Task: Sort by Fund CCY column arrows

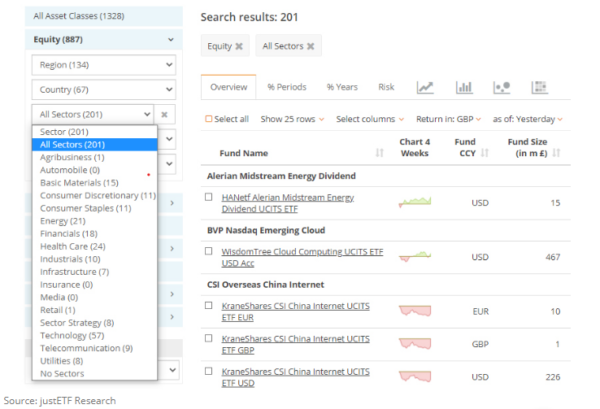Action: (484, 153)
